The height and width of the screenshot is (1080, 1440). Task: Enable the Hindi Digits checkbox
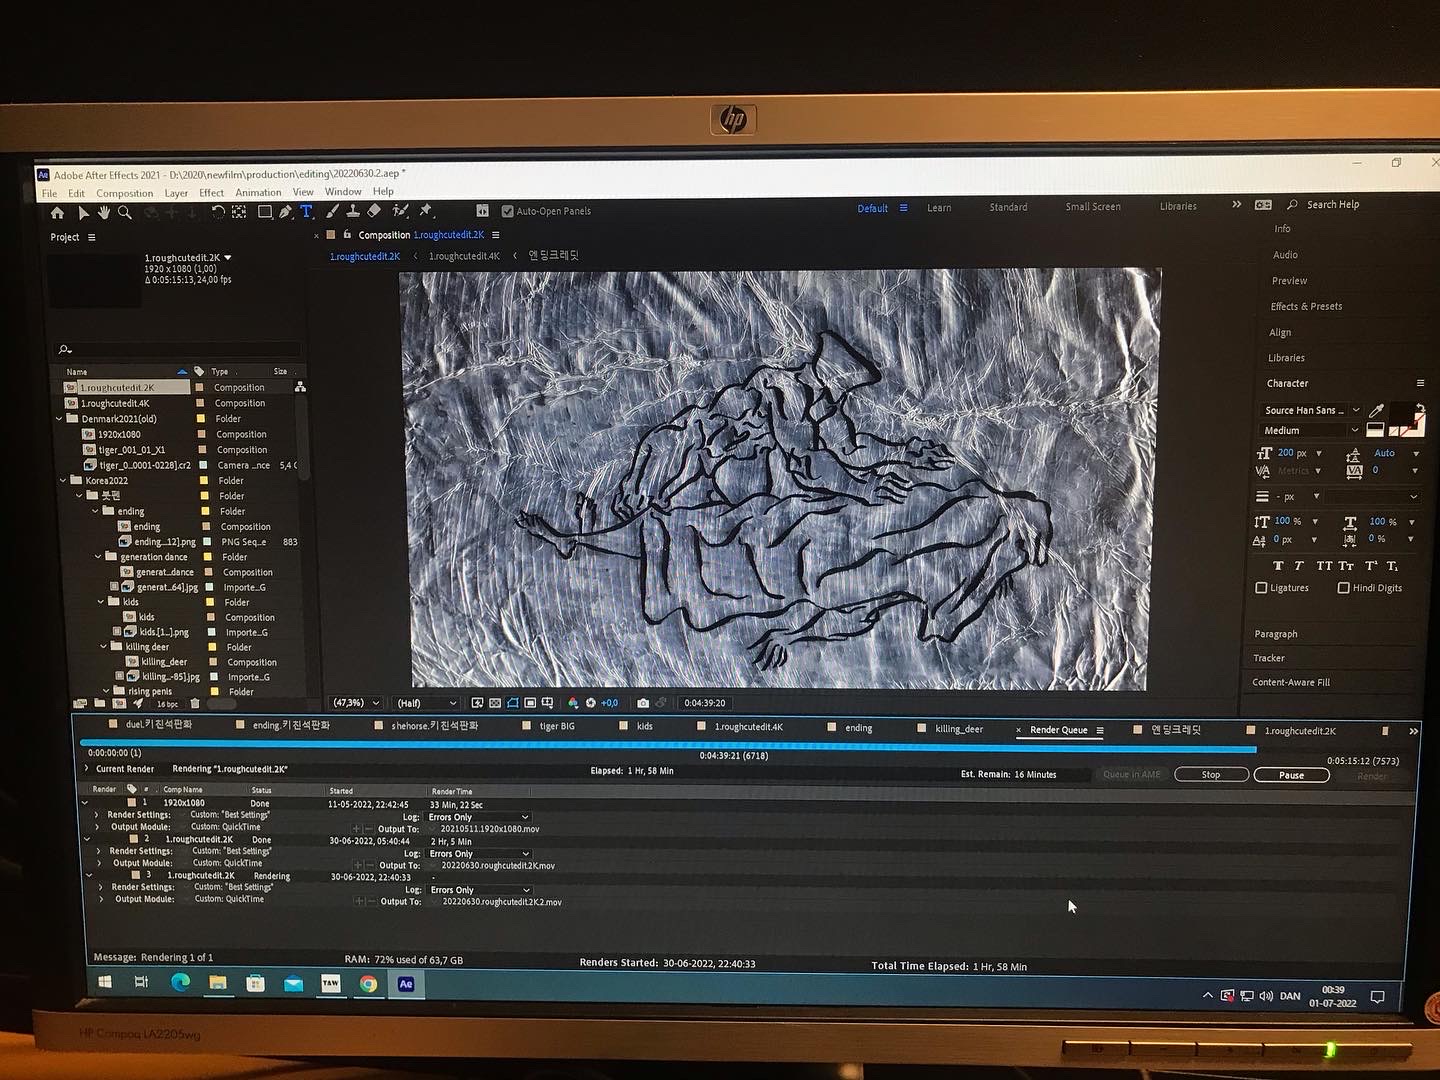[x=1343, y=588]
